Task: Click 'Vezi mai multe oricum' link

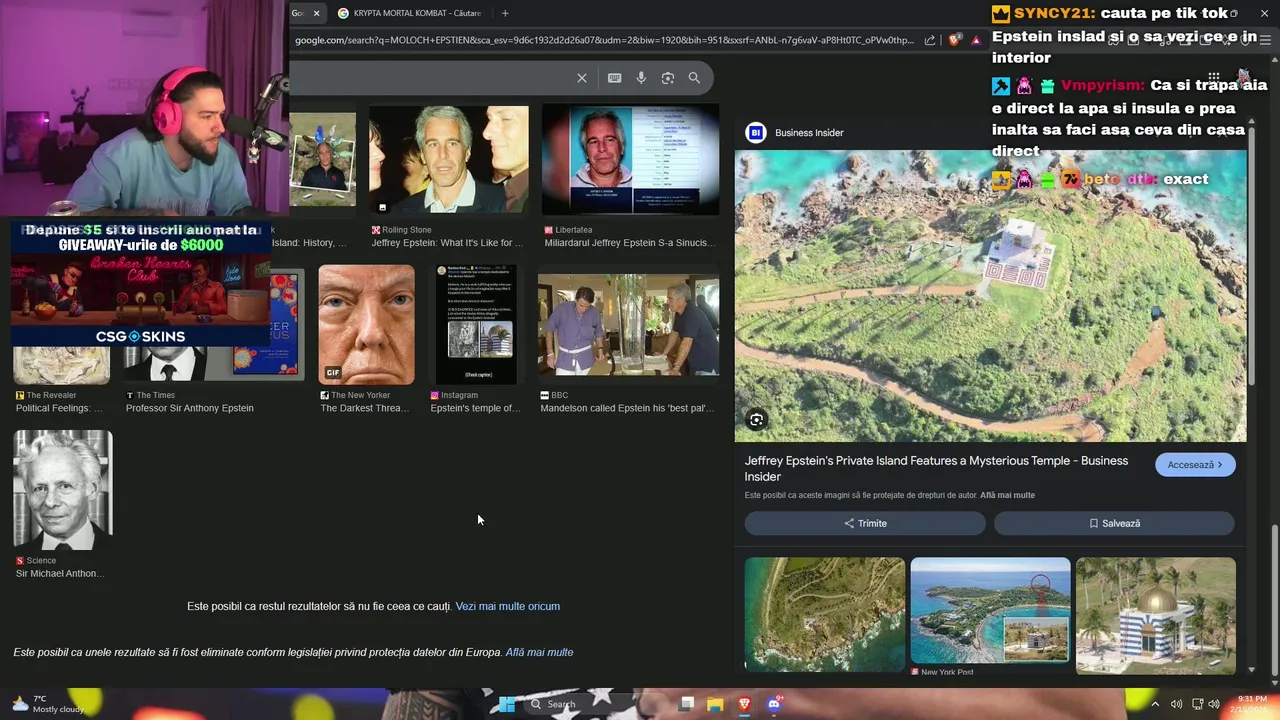Action: pos(507,606)
